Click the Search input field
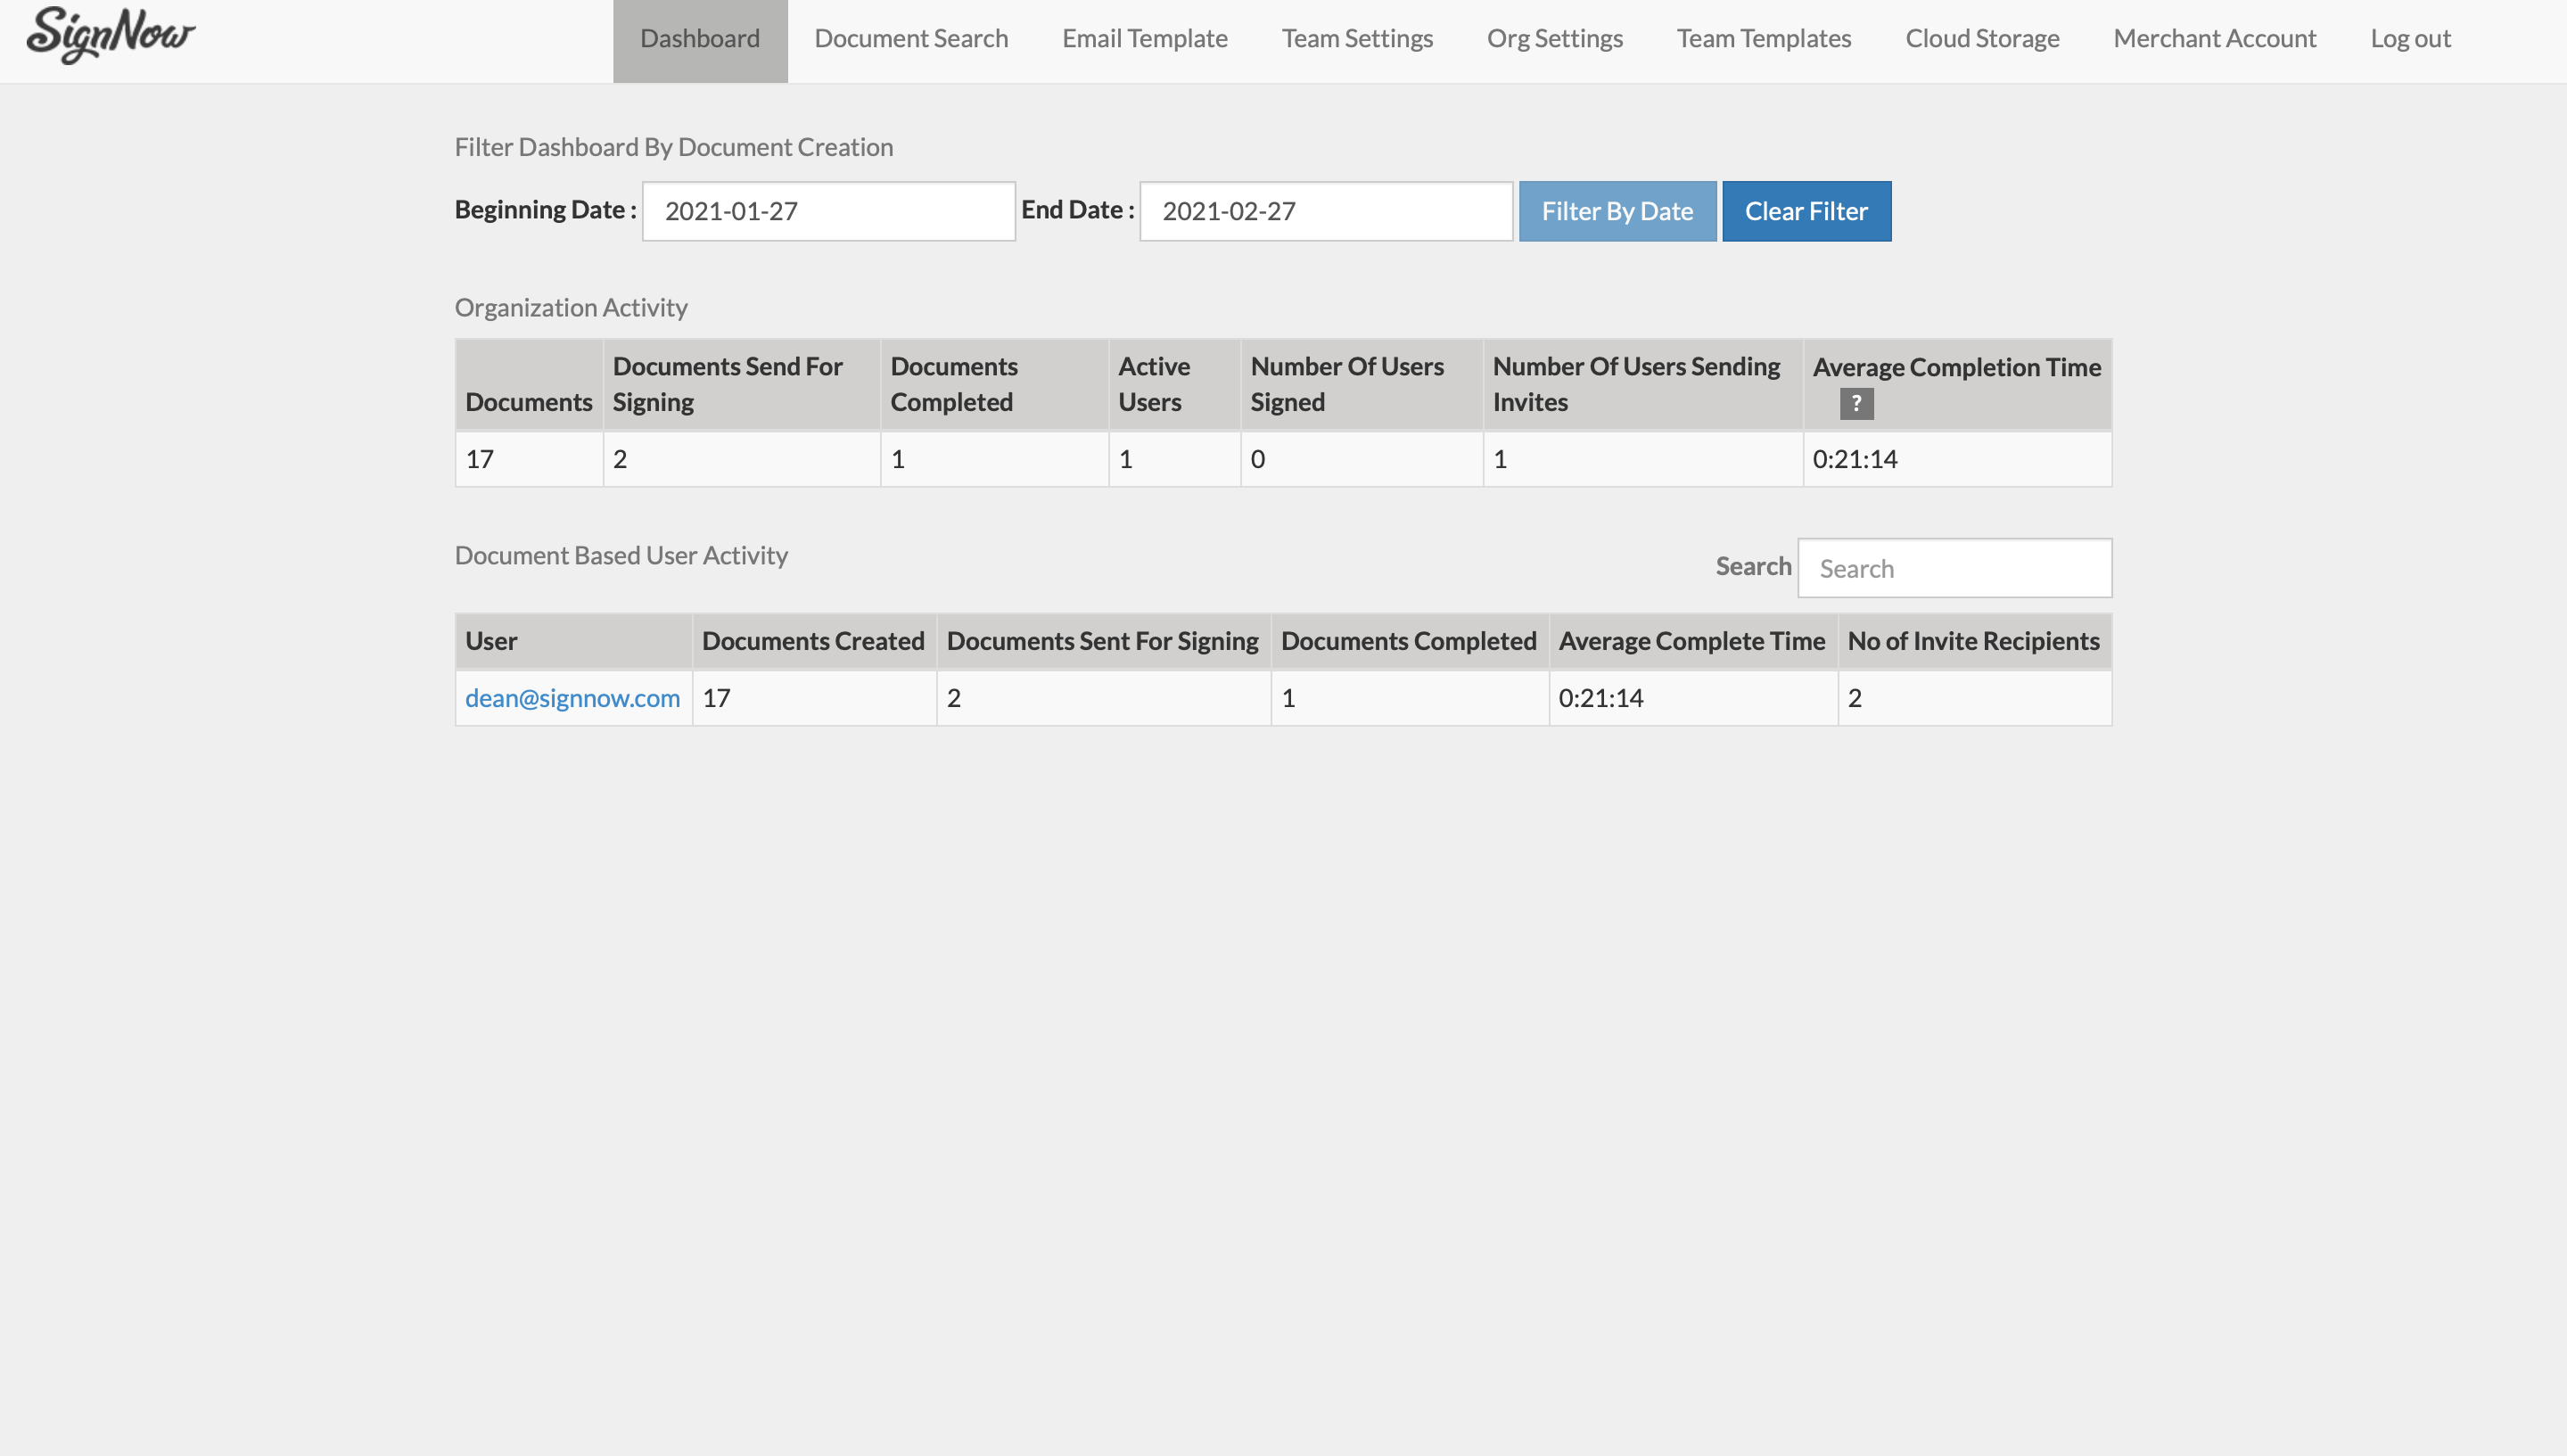The height and width of the screenshot is (1456, 2567). (1954, 568)
